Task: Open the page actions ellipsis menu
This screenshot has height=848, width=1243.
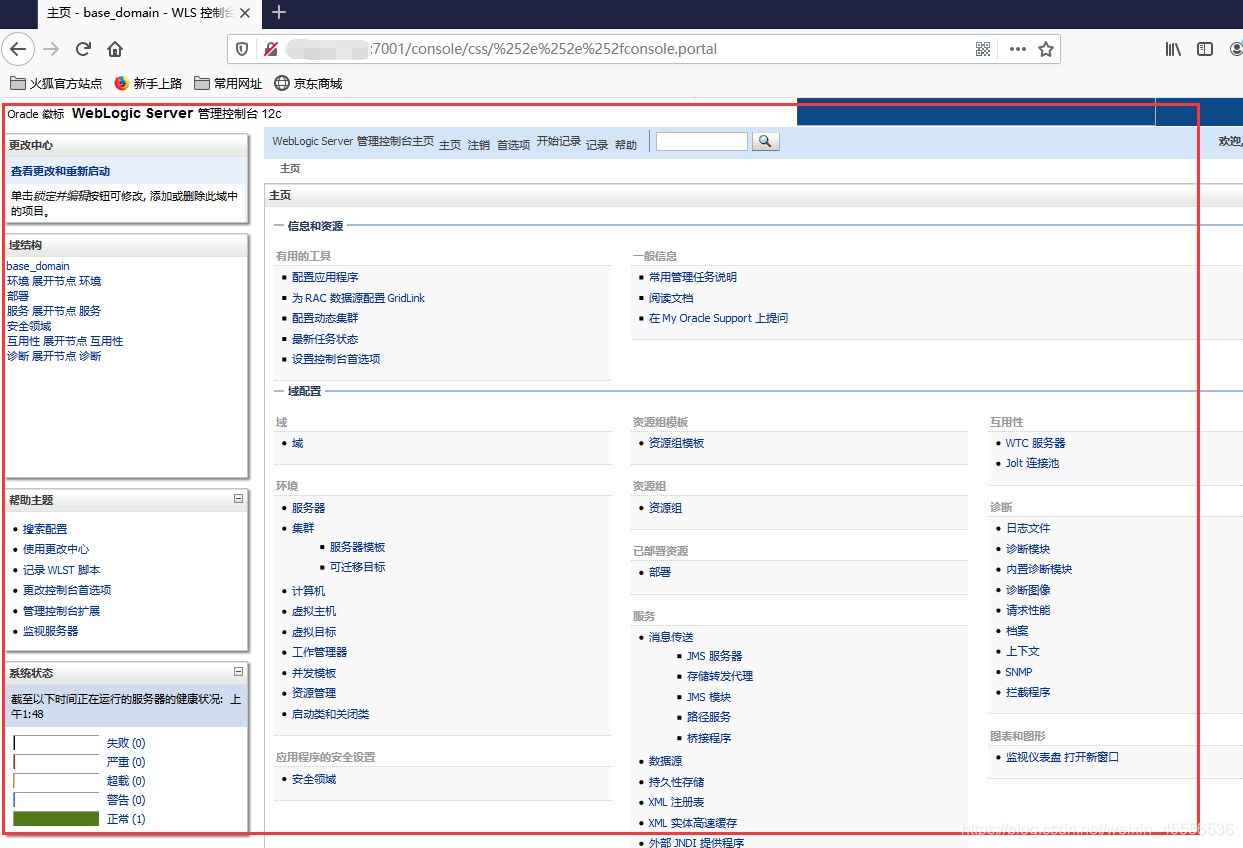Action: (x=1017, y=49)
